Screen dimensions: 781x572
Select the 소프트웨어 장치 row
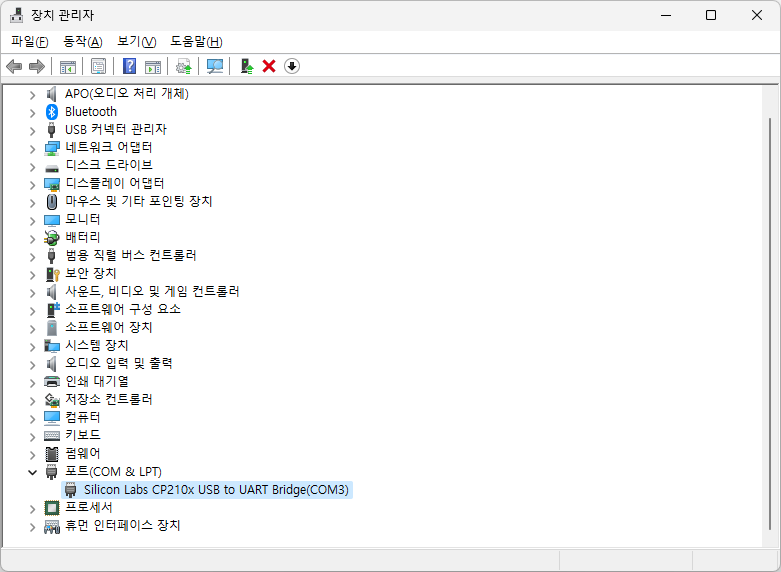(109, 327)
